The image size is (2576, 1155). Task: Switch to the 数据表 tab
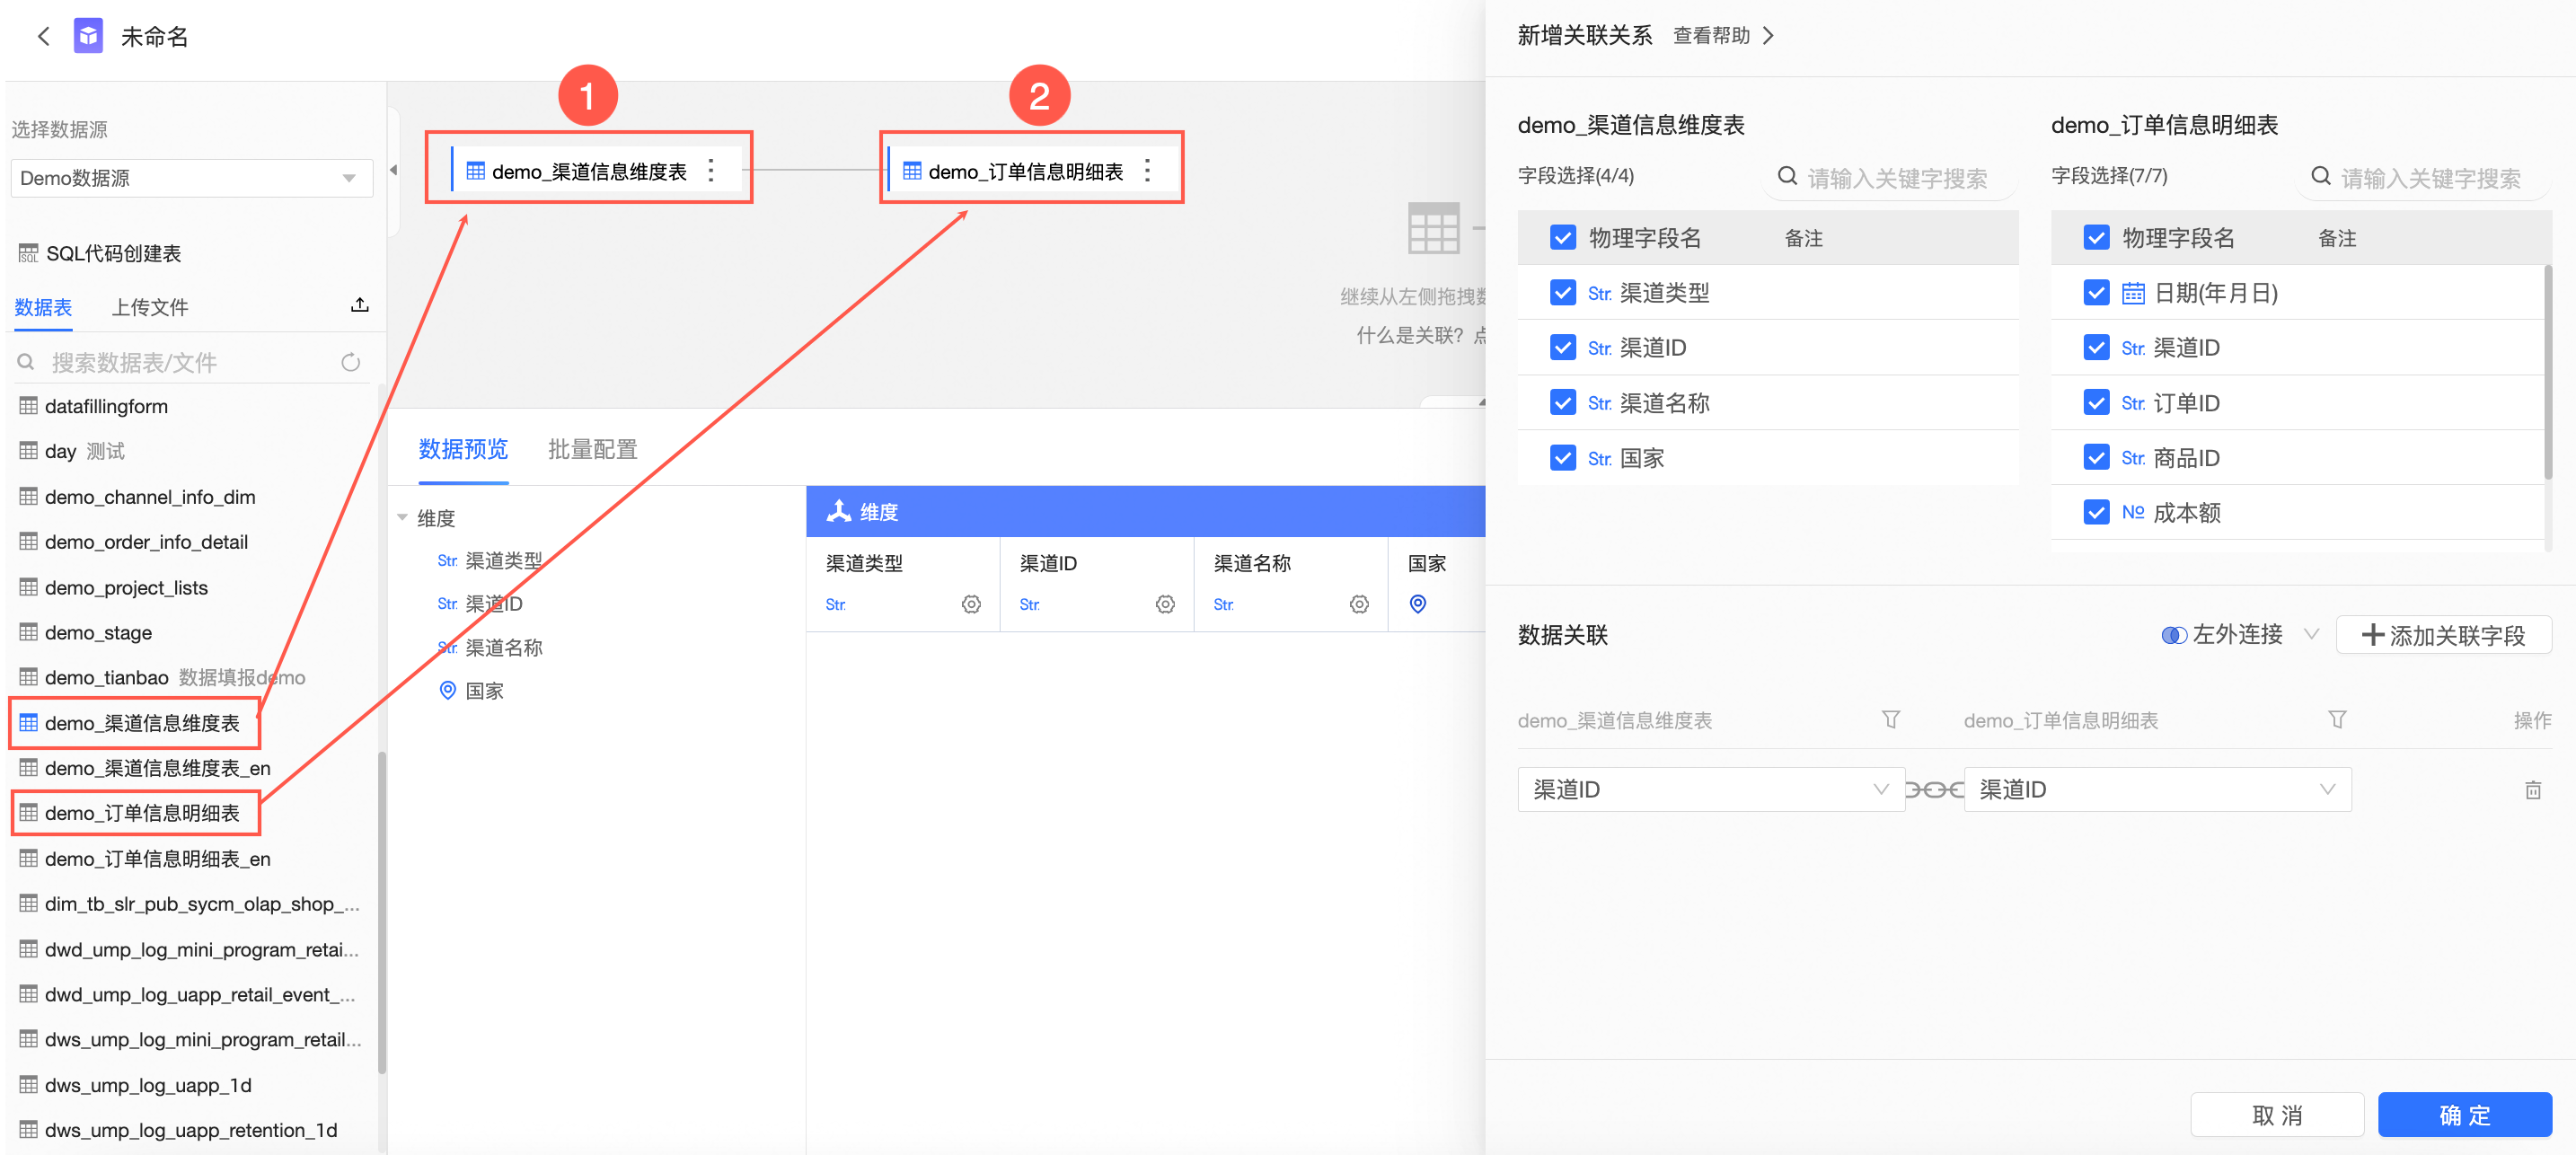click(43, 307)
